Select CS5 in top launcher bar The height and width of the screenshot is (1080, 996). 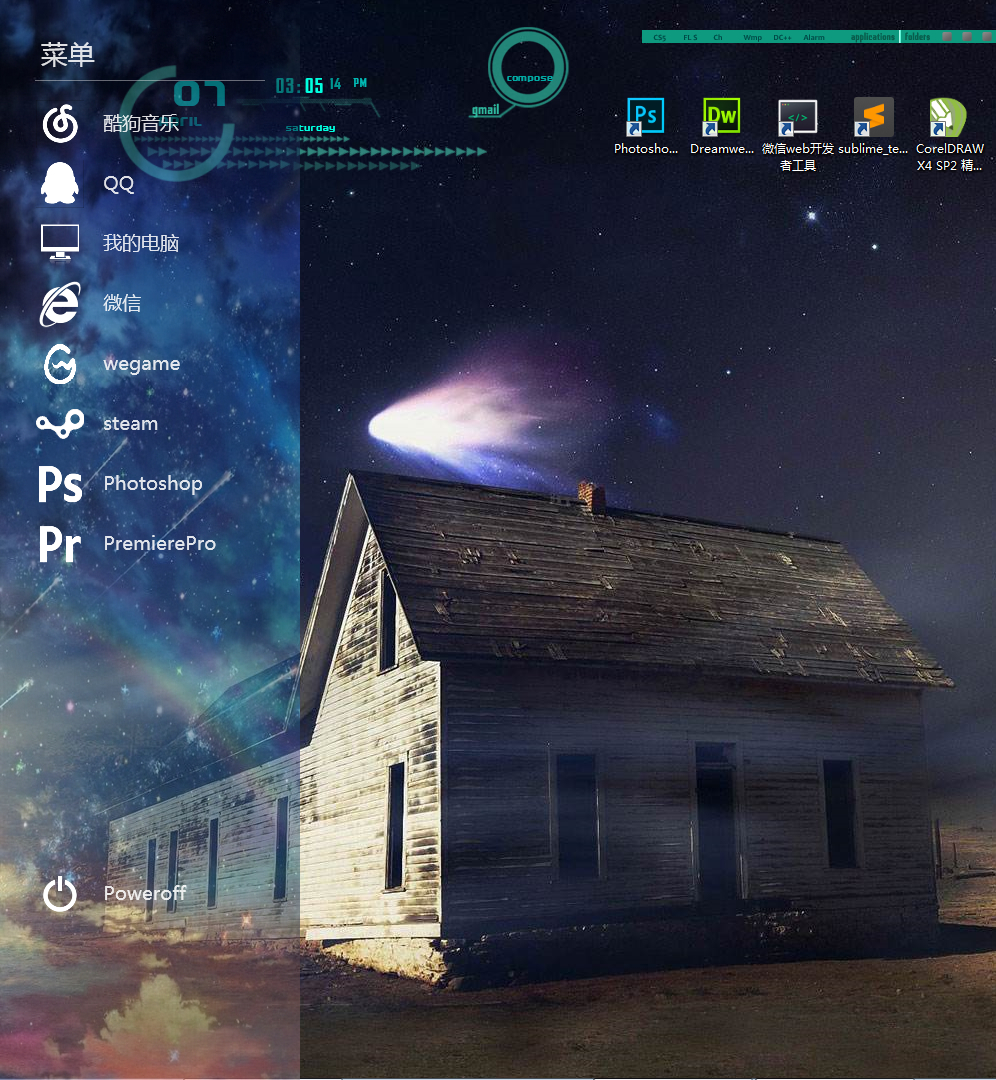point(660,38)
